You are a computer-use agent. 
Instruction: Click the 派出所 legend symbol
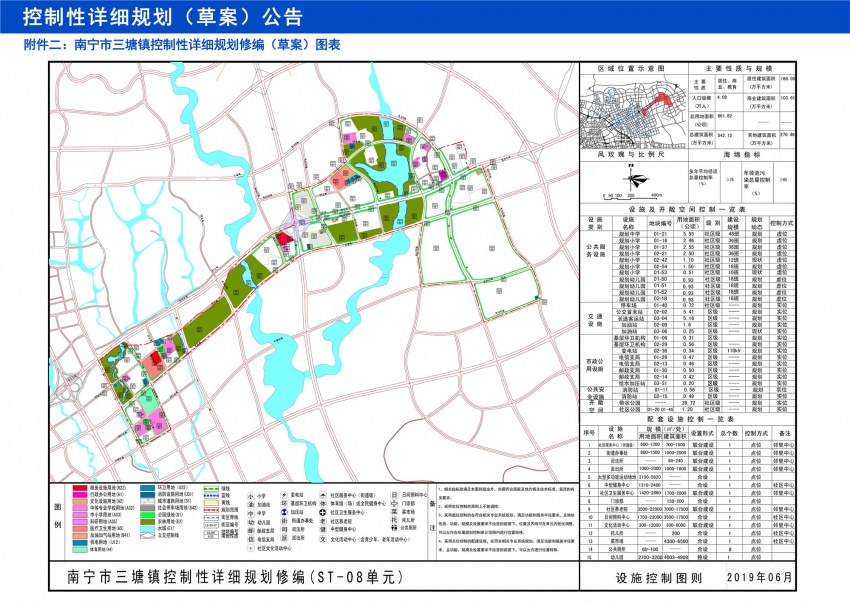(x=284, y=538)
